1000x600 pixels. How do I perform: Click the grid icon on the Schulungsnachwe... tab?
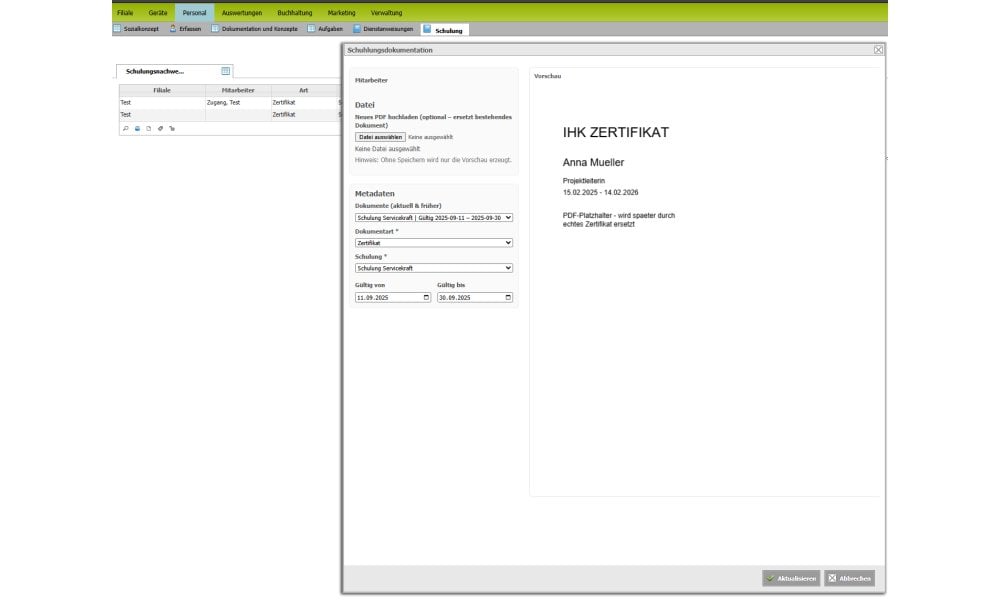pos(226,71)
